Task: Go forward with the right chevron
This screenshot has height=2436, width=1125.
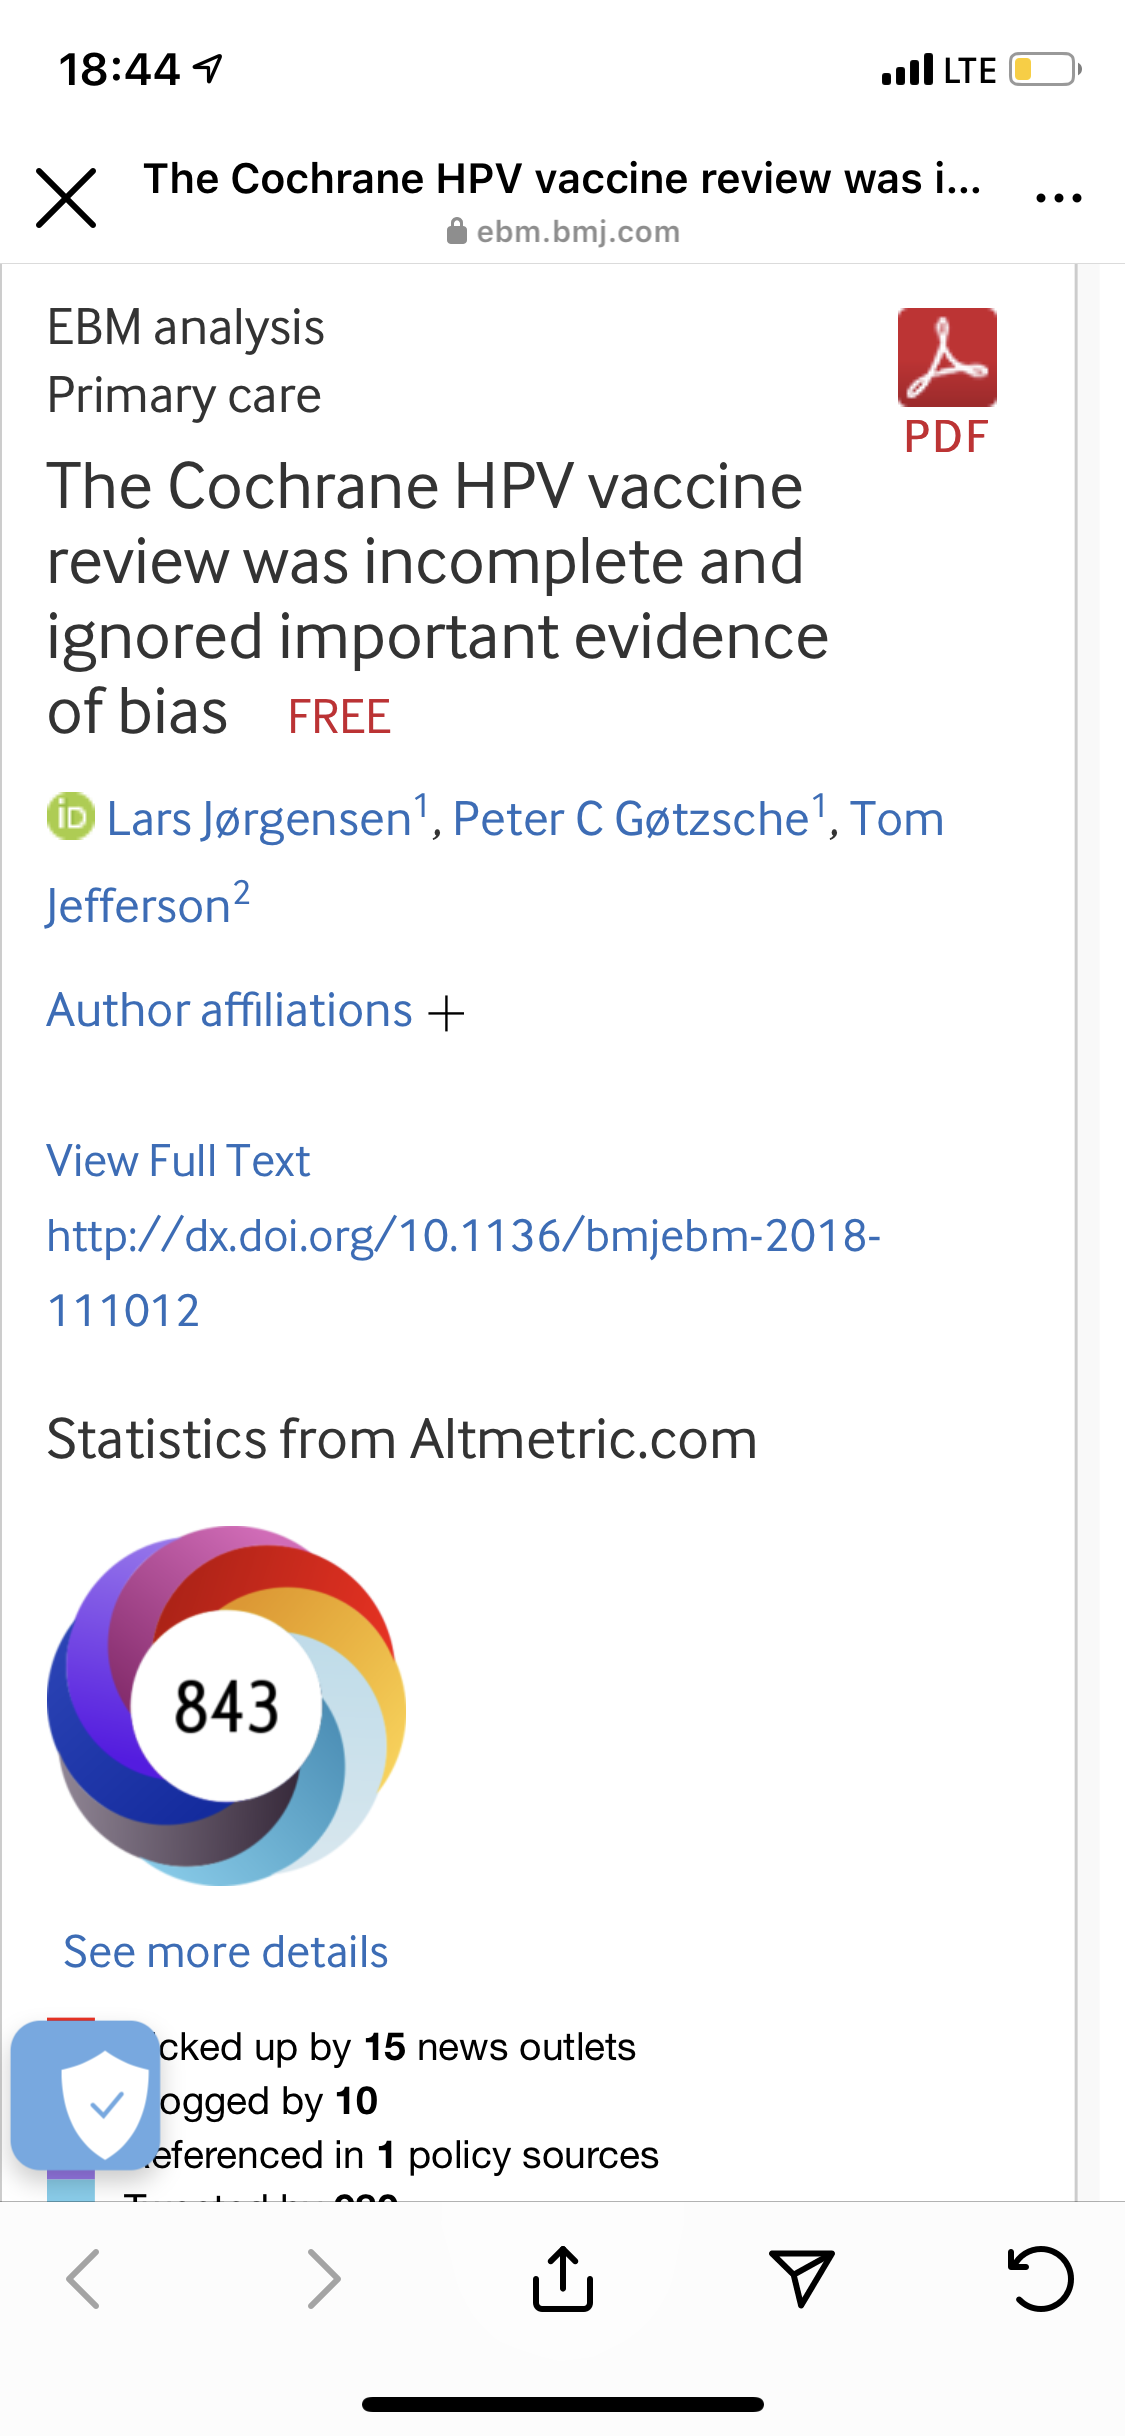Action: (323, 2278)
